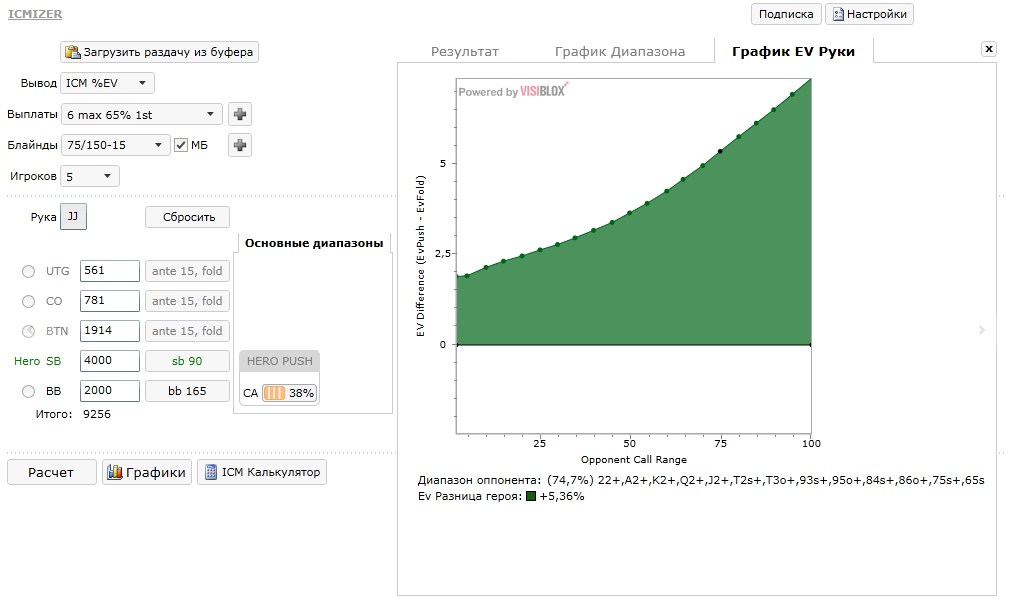Select the BB radio button

28,391
